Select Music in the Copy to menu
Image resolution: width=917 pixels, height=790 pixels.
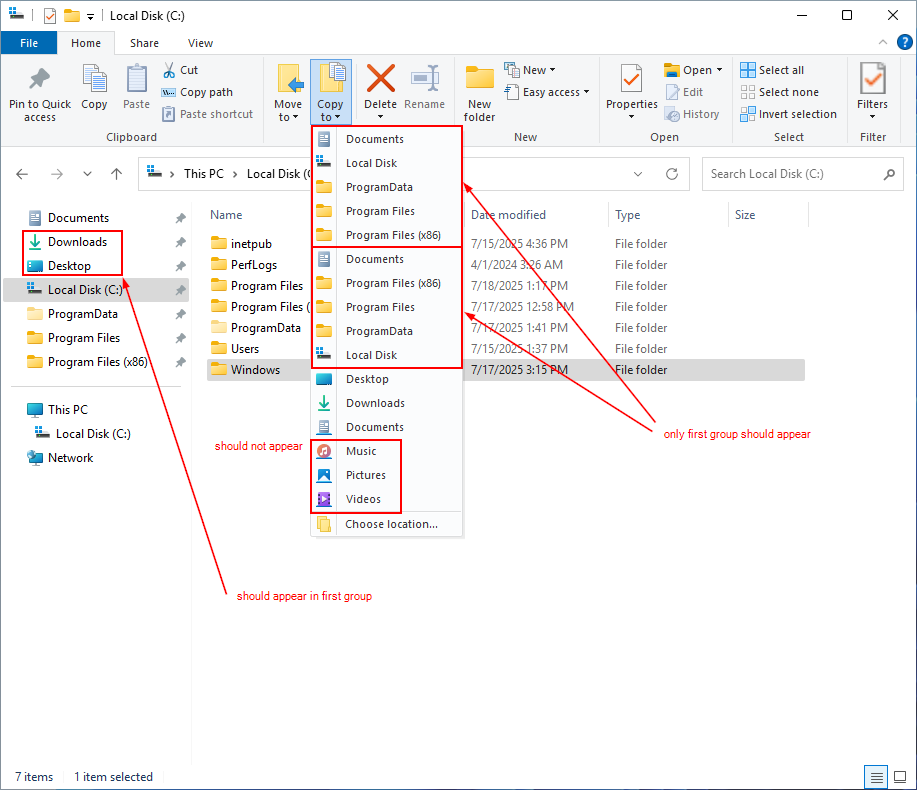pyautogui.click(x=360, y=451)
